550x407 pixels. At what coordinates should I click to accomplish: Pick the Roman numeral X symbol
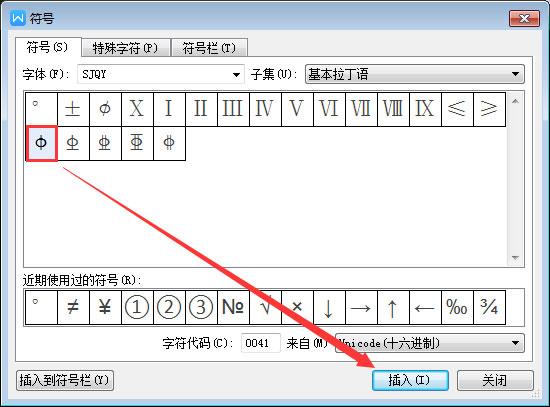click(x=137, y=109)
